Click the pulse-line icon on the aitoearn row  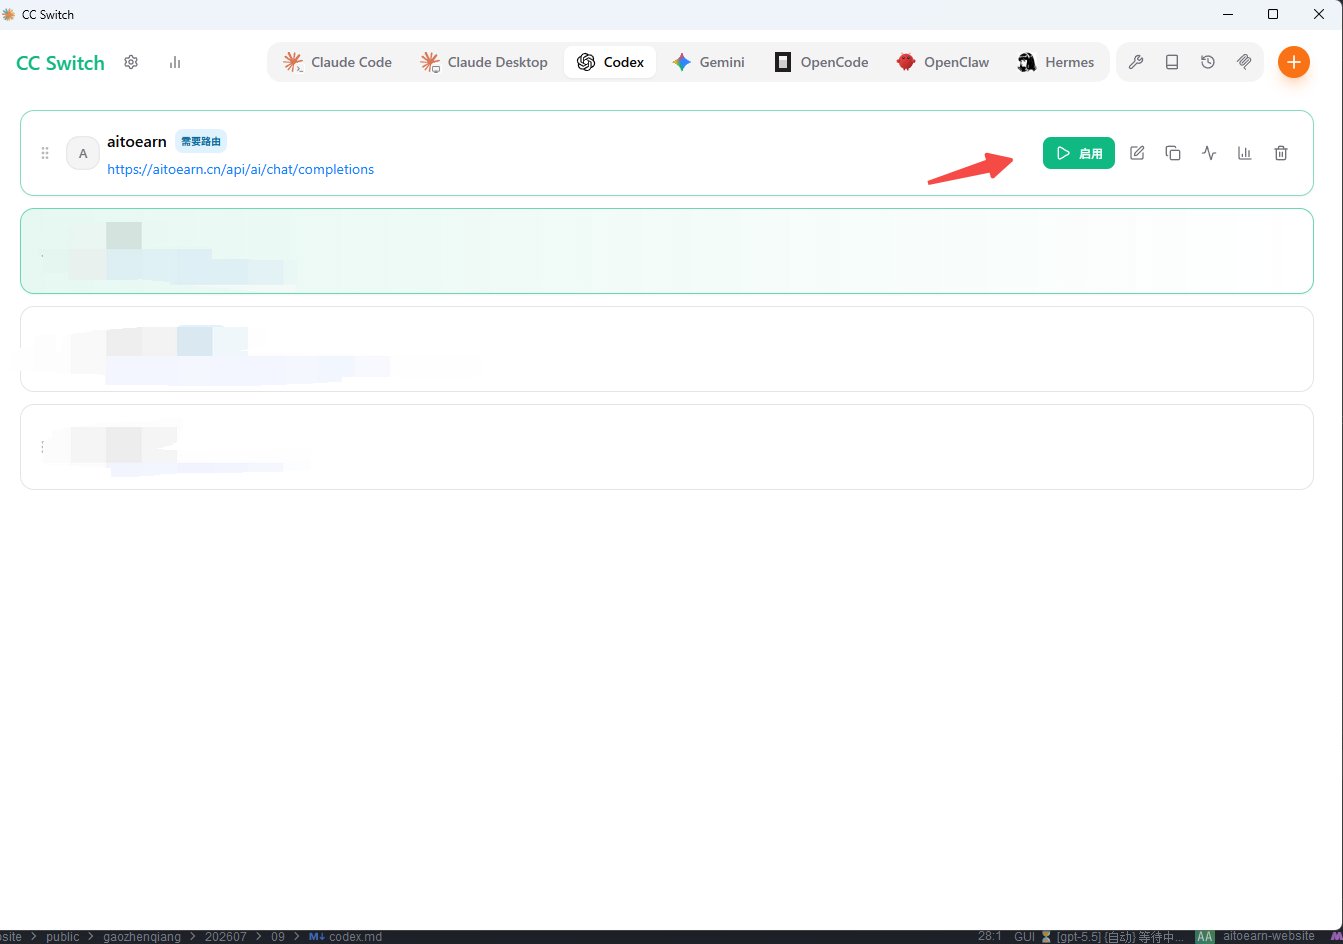(x=1209, y=153)
